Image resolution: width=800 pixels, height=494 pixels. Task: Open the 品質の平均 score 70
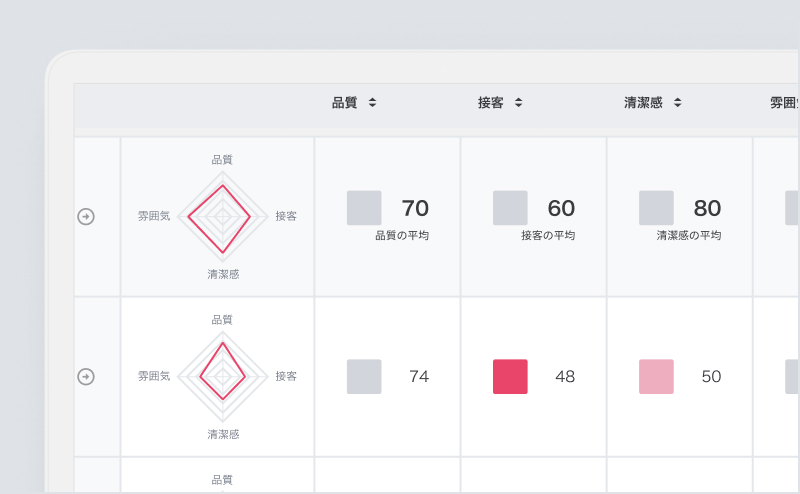click(x=415, y=208)
